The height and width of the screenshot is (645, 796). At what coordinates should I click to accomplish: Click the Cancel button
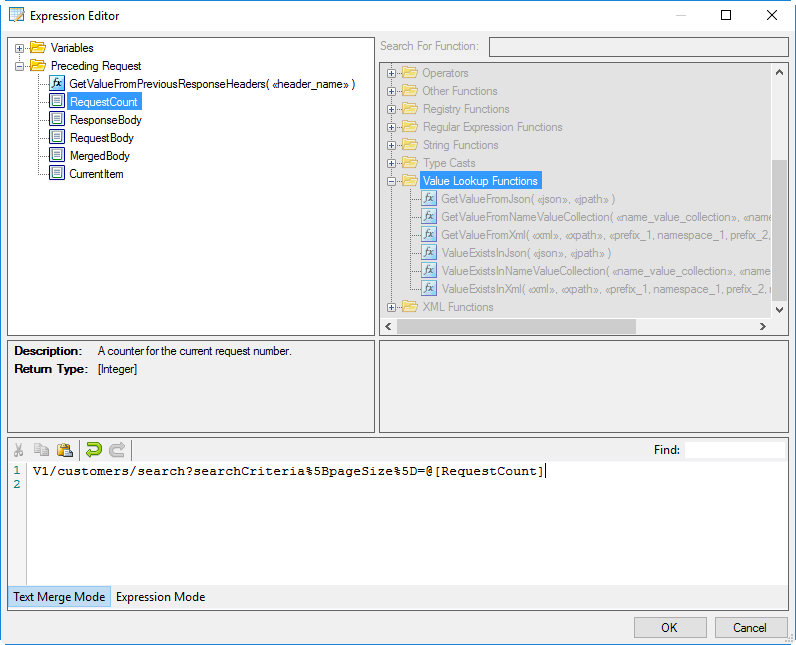pos(750,628)
